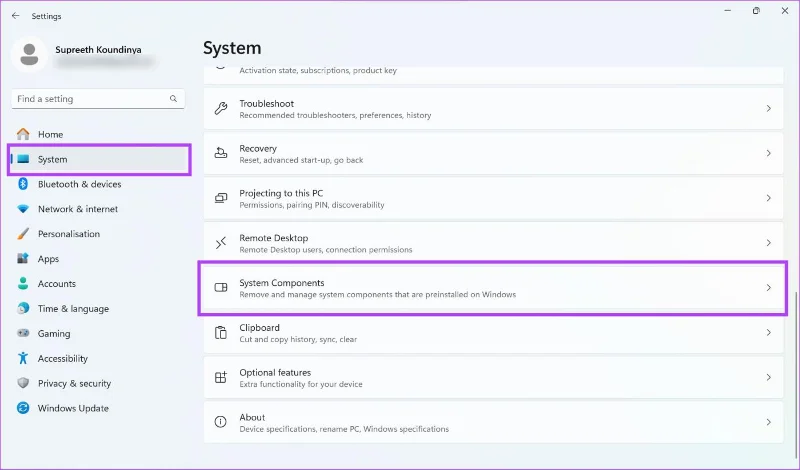The width and height of the screenshot is (800, 470).
Task: Click the Optional features grid icon
Action: coord(220,377)
